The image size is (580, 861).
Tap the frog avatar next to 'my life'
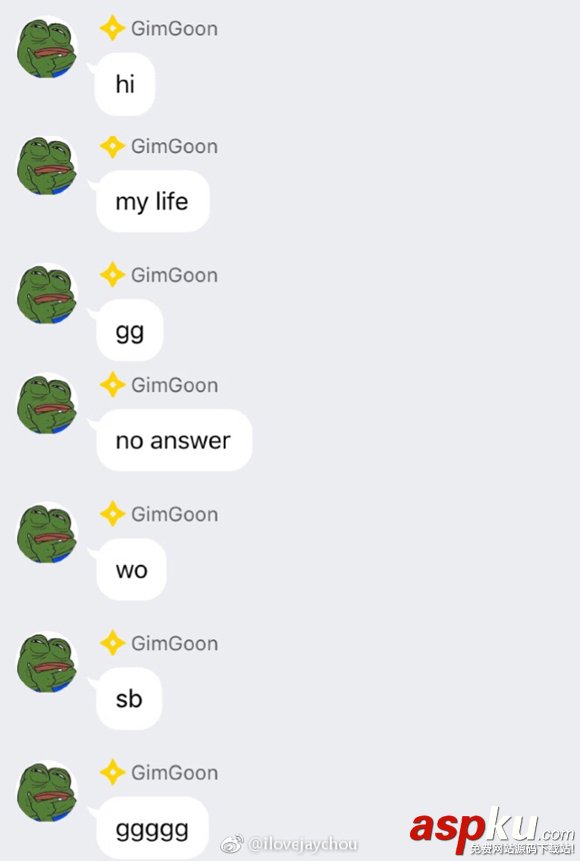pyautogui.click(x=47, y=166)
